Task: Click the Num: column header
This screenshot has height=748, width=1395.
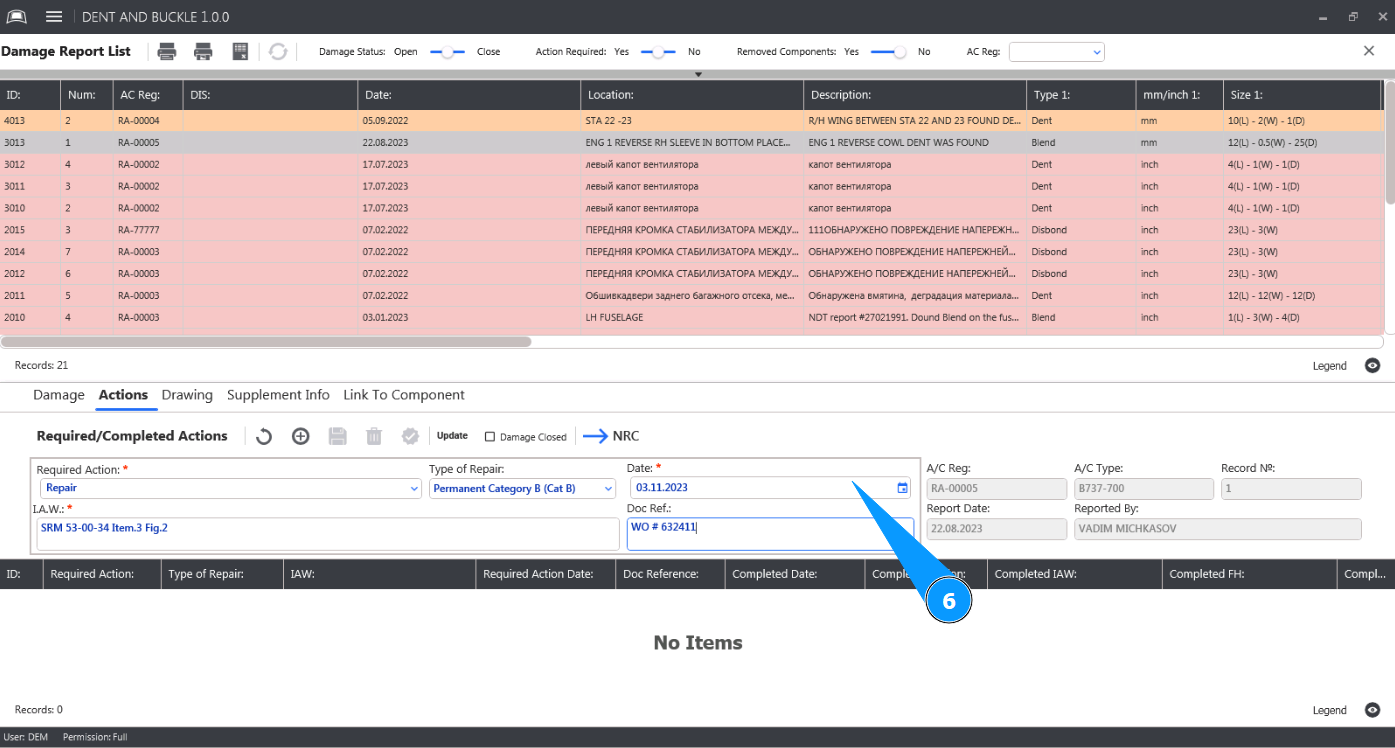Action: coord(87,95)
